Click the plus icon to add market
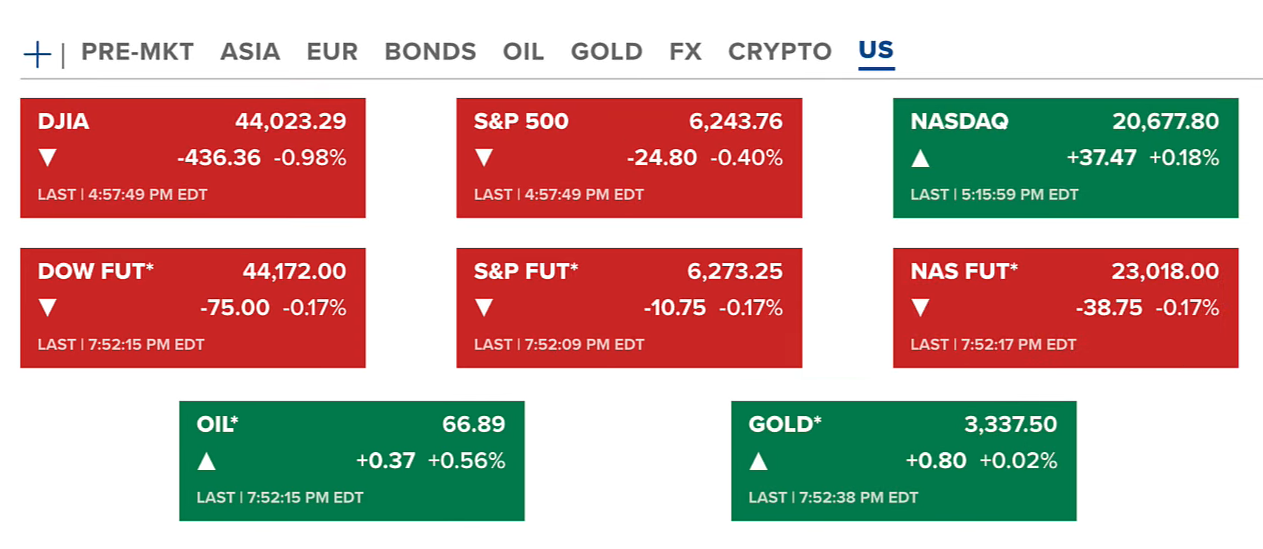 pyautogui.click(x=37, y=54)
